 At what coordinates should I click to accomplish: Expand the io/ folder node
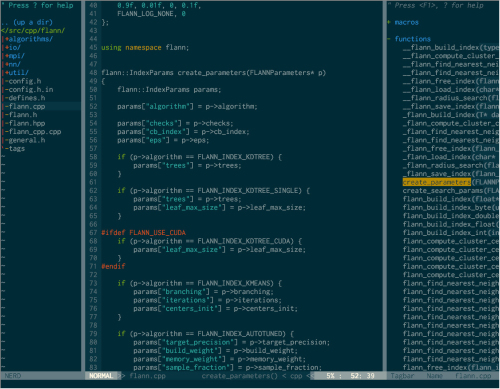tap(13, 47)
